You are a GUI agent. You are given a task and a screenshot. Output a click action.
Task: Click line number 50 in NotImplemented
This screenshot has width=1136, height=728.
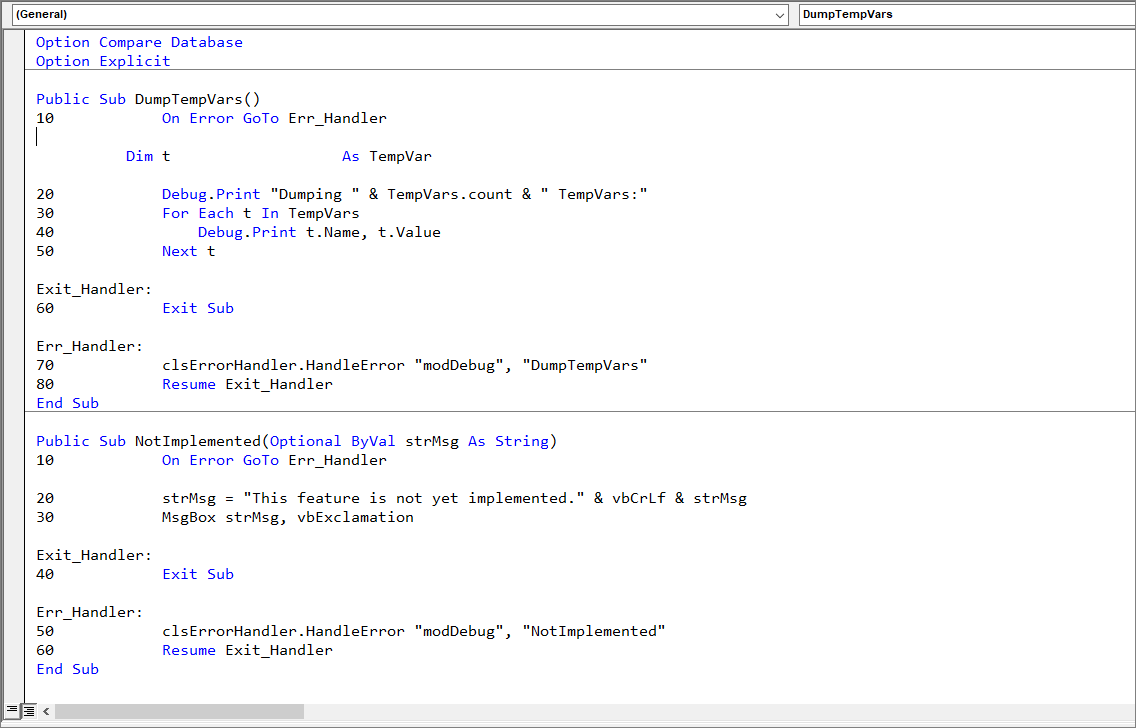[45, 631]
